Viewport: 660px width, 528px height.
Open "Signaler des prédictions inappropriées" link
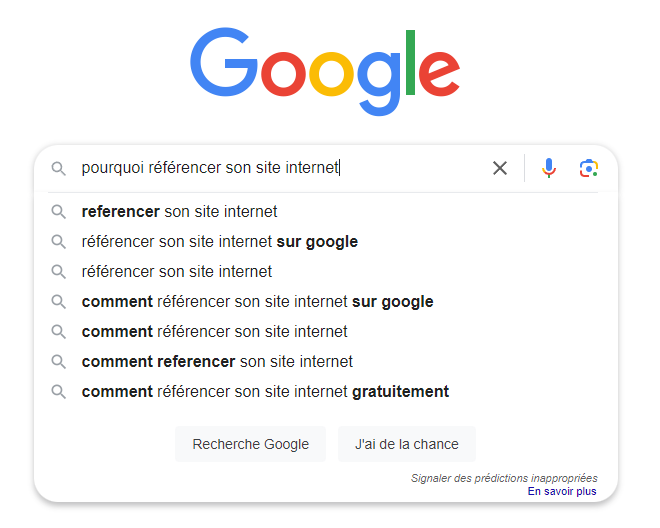pyautogui.click(x=504, y=478)
